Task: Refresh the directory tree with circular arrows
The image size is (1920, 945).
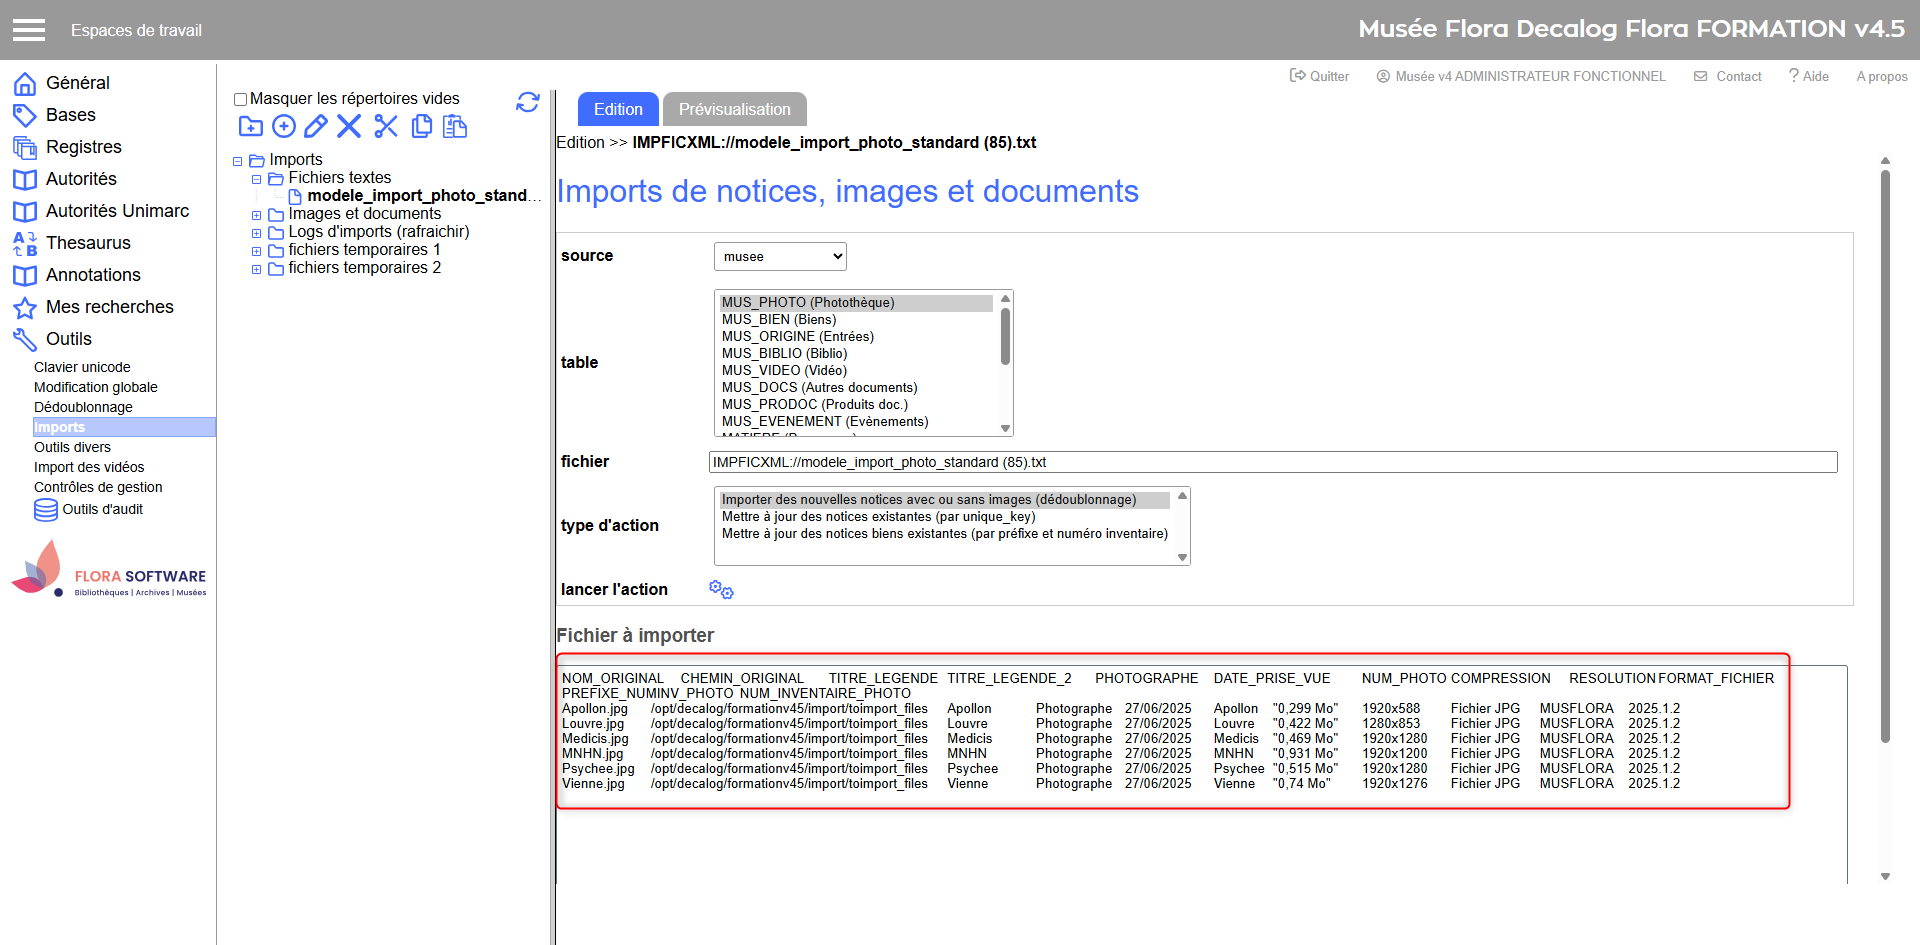Action: [528, 102]
